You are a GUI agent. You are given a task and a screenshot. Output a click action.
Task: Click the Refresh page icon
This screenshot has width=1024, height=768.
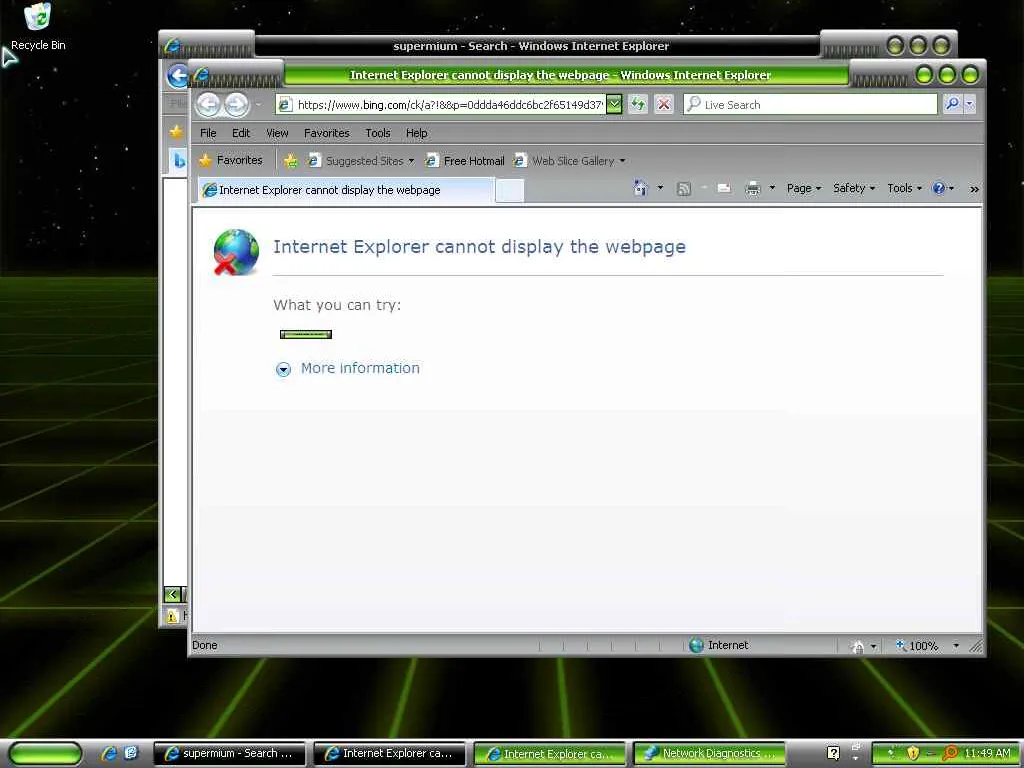tap(638, 104)
